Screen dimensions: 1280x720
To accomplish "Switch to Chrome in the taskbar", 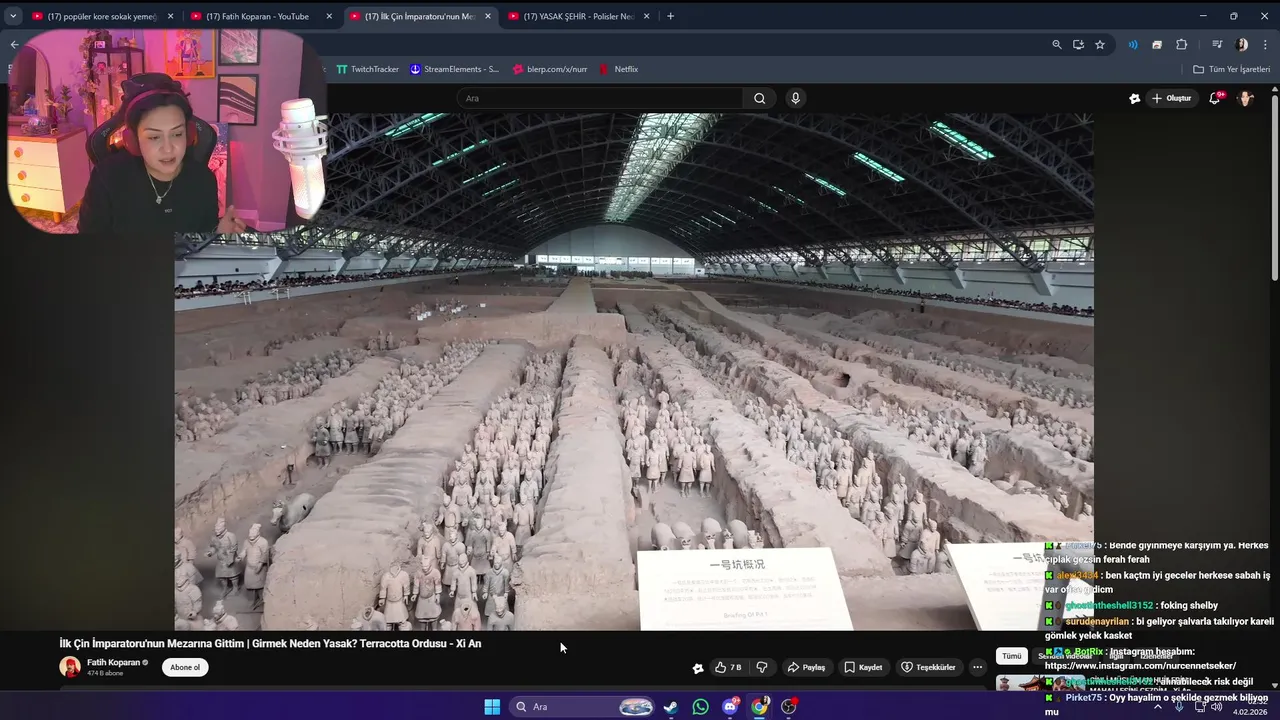I will (x=760, y=707).
